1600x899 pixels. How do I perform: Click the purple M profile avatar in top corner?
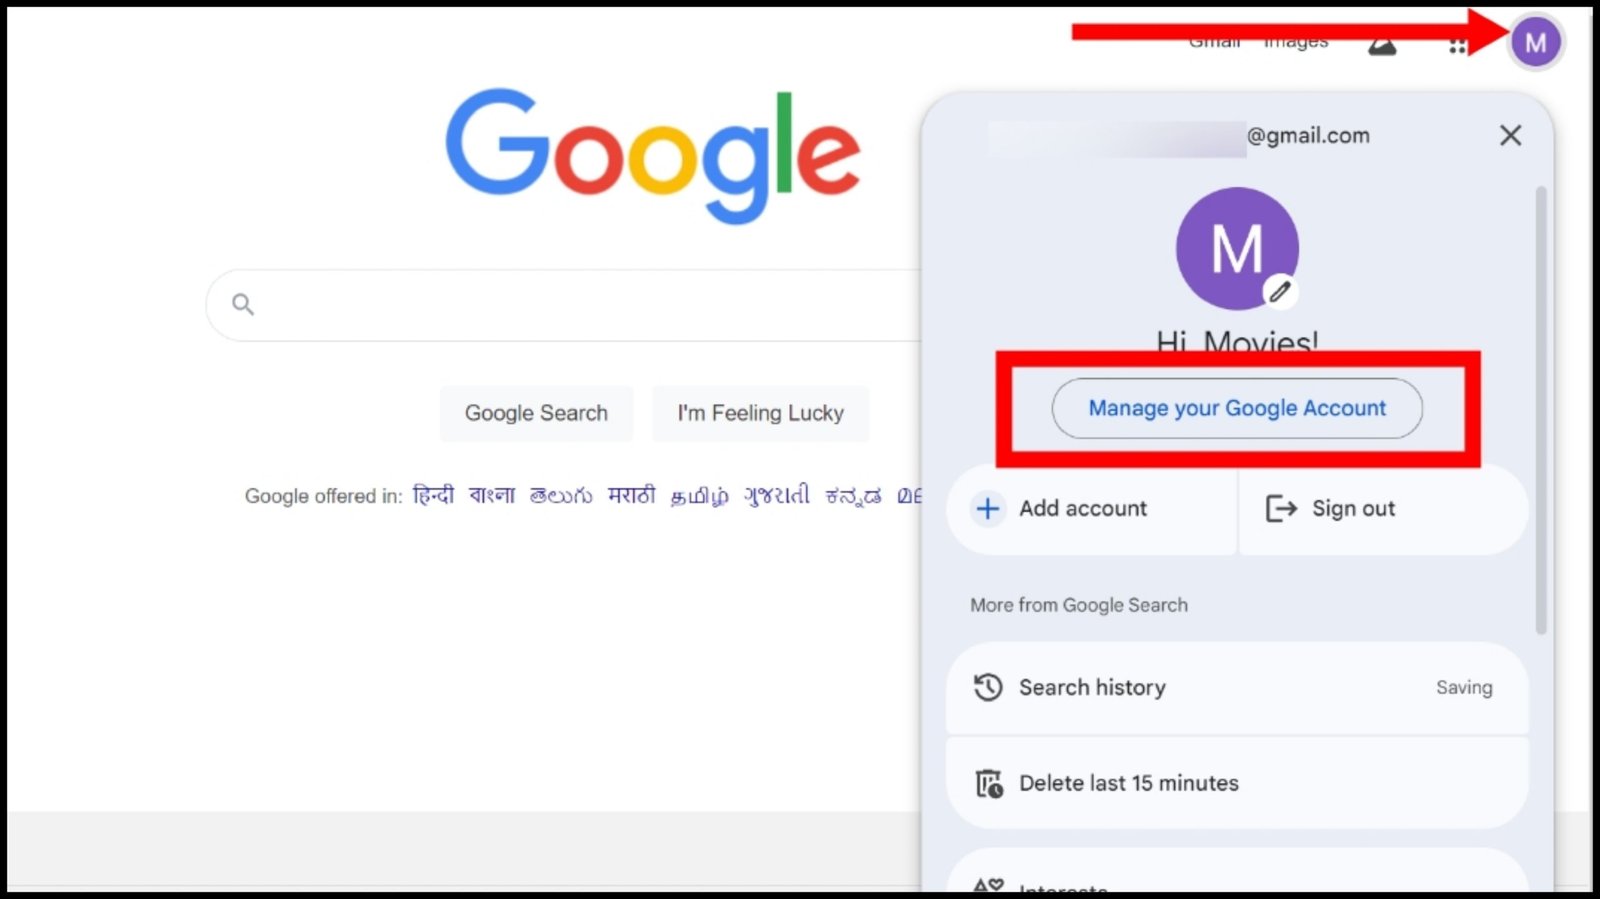(x=1535, y=43)
